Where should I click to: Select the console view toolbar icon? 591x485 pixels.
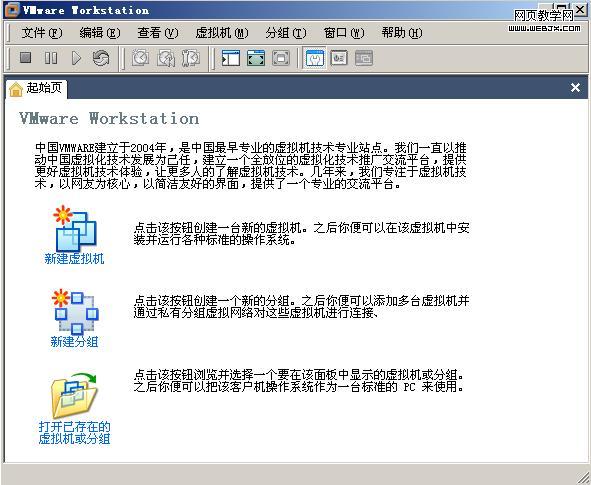pyautogui.click(x=364, y=58)
